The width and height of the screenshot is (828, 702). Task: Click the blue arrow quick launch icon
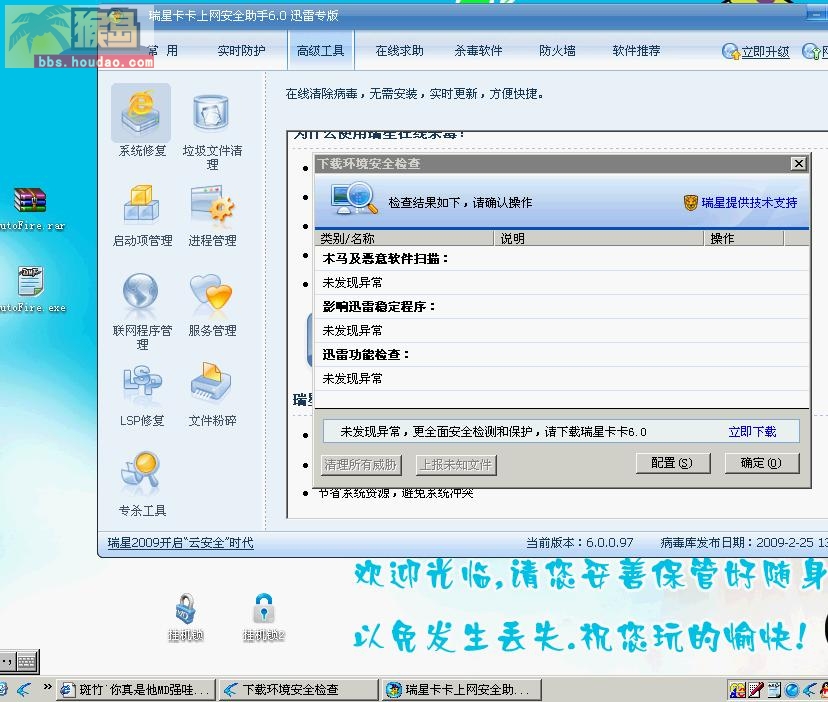click(23, 689)
